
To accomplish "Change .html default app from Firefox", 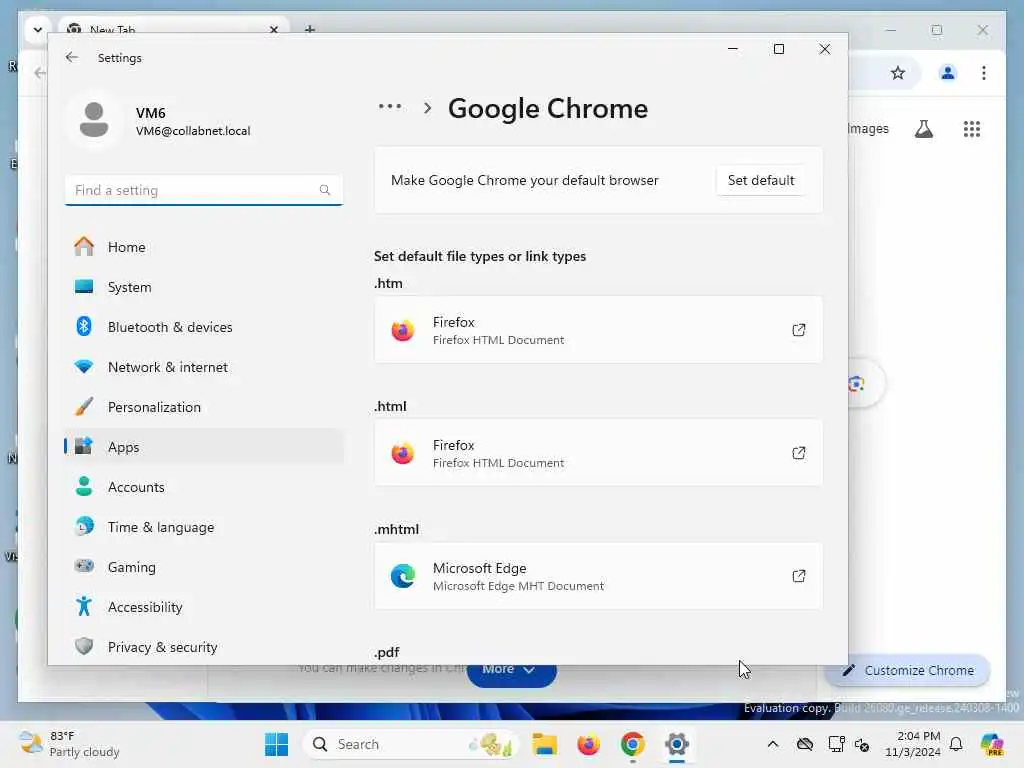I will point(598,453).
